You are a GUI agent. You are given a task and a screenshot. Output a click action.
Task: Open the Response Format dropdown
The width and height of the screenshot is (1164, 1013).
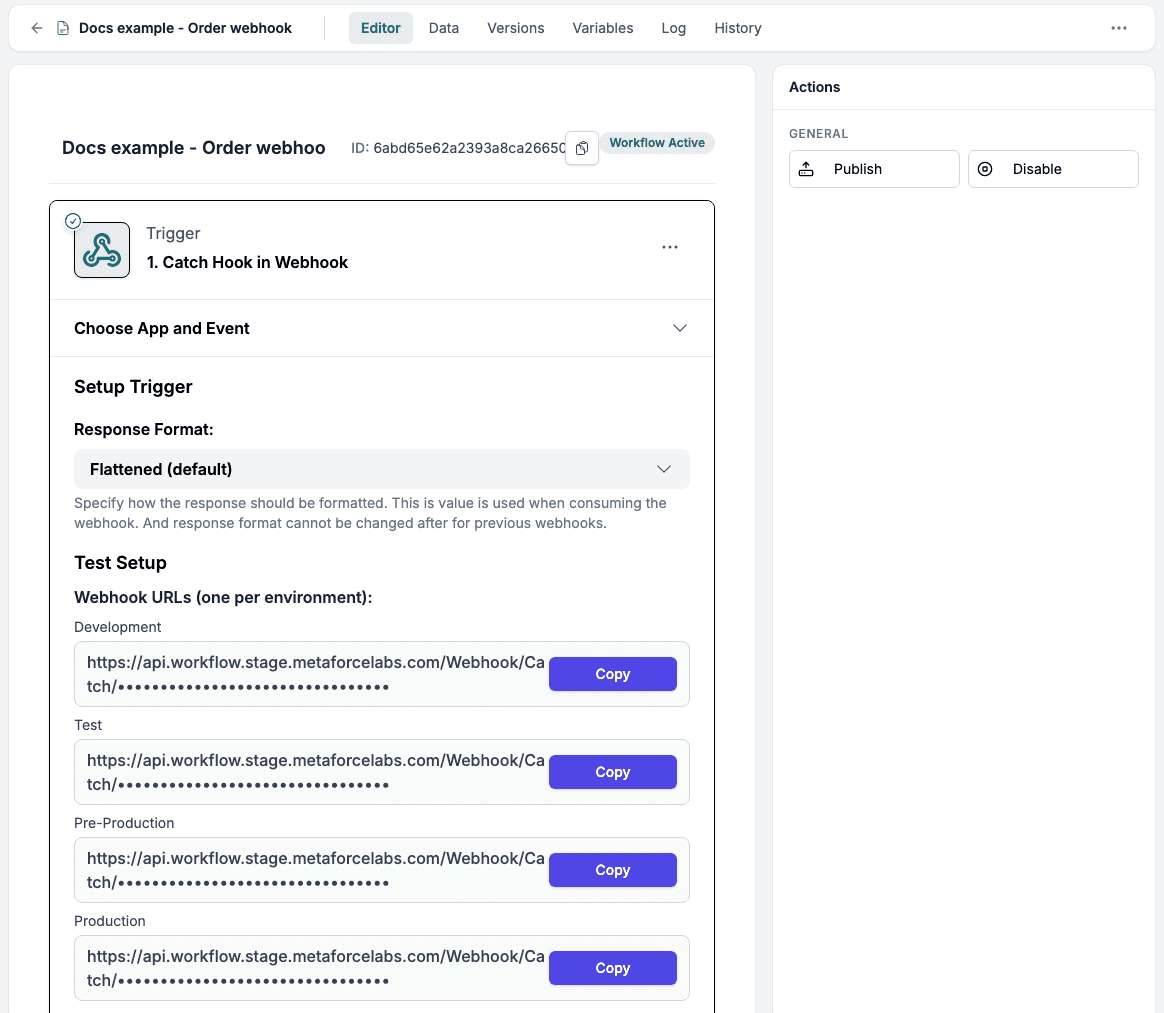(382, 469)
